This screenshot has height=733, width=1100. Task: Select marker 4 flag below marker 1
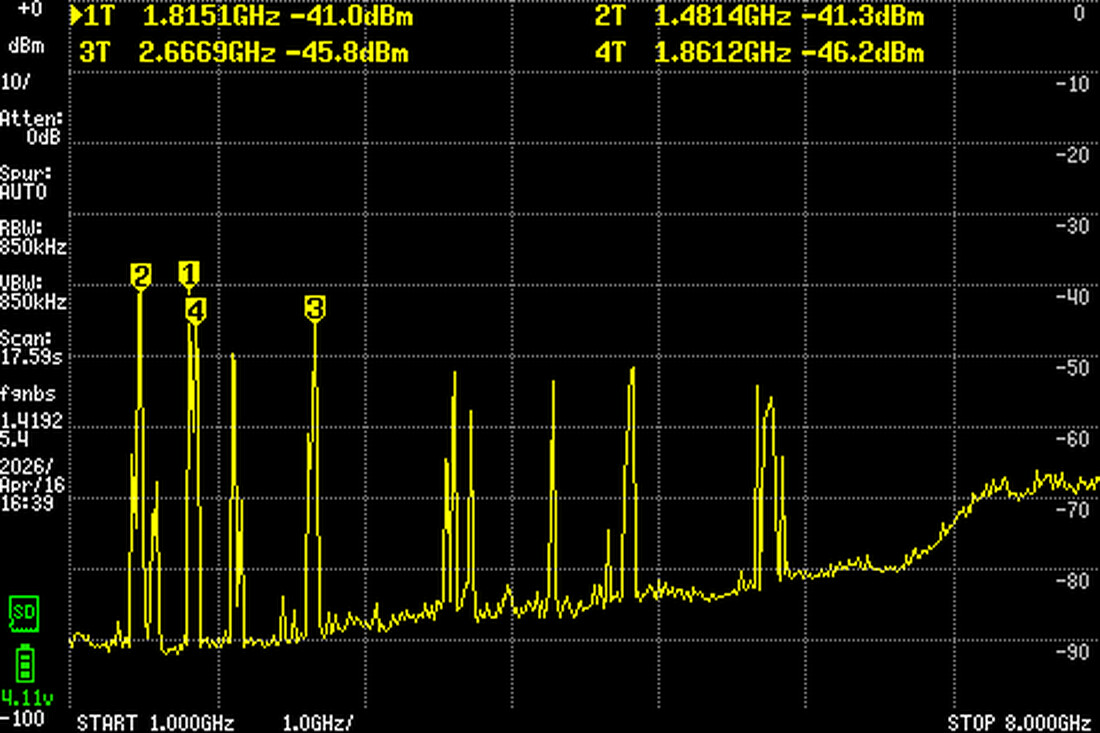point(194,310)
